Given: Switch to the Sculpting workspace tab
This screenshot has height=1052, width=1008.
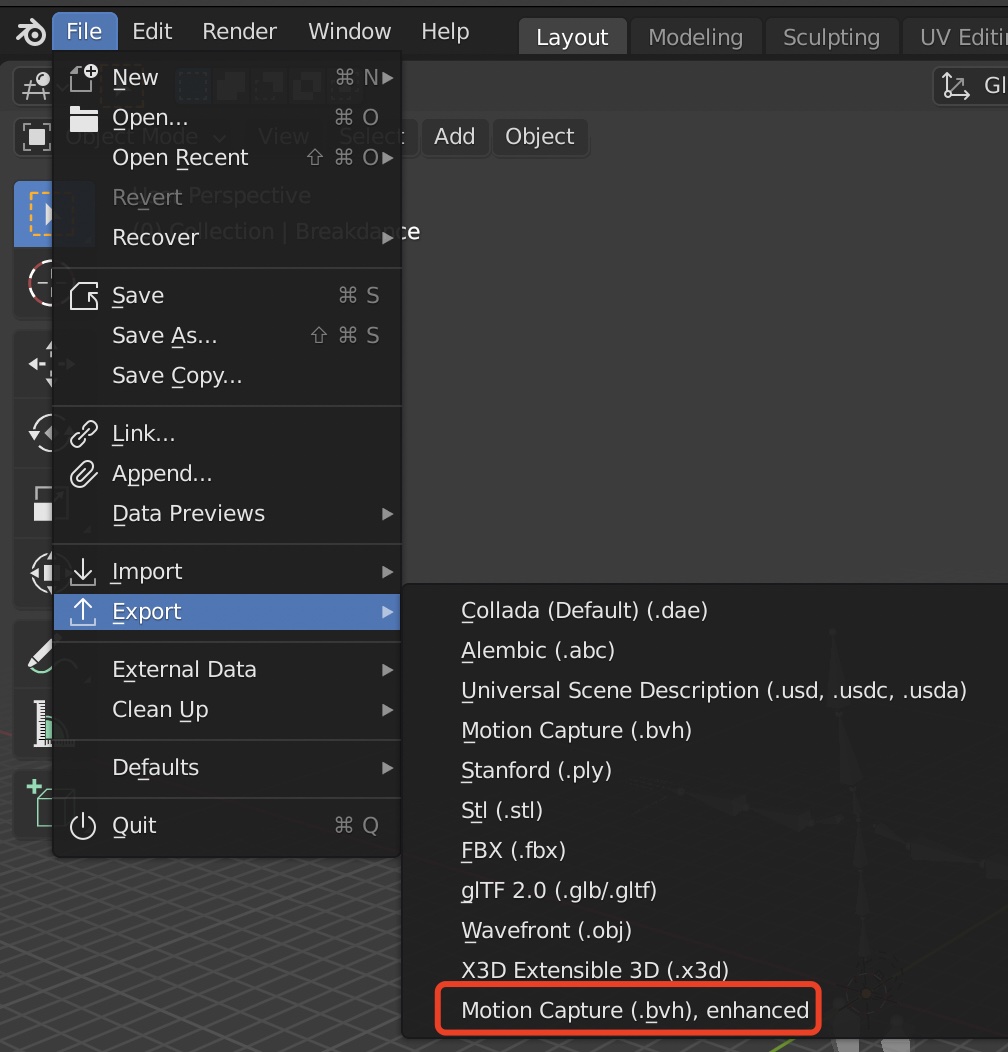Looking at the screenshot, I should [x=831, y=37].
